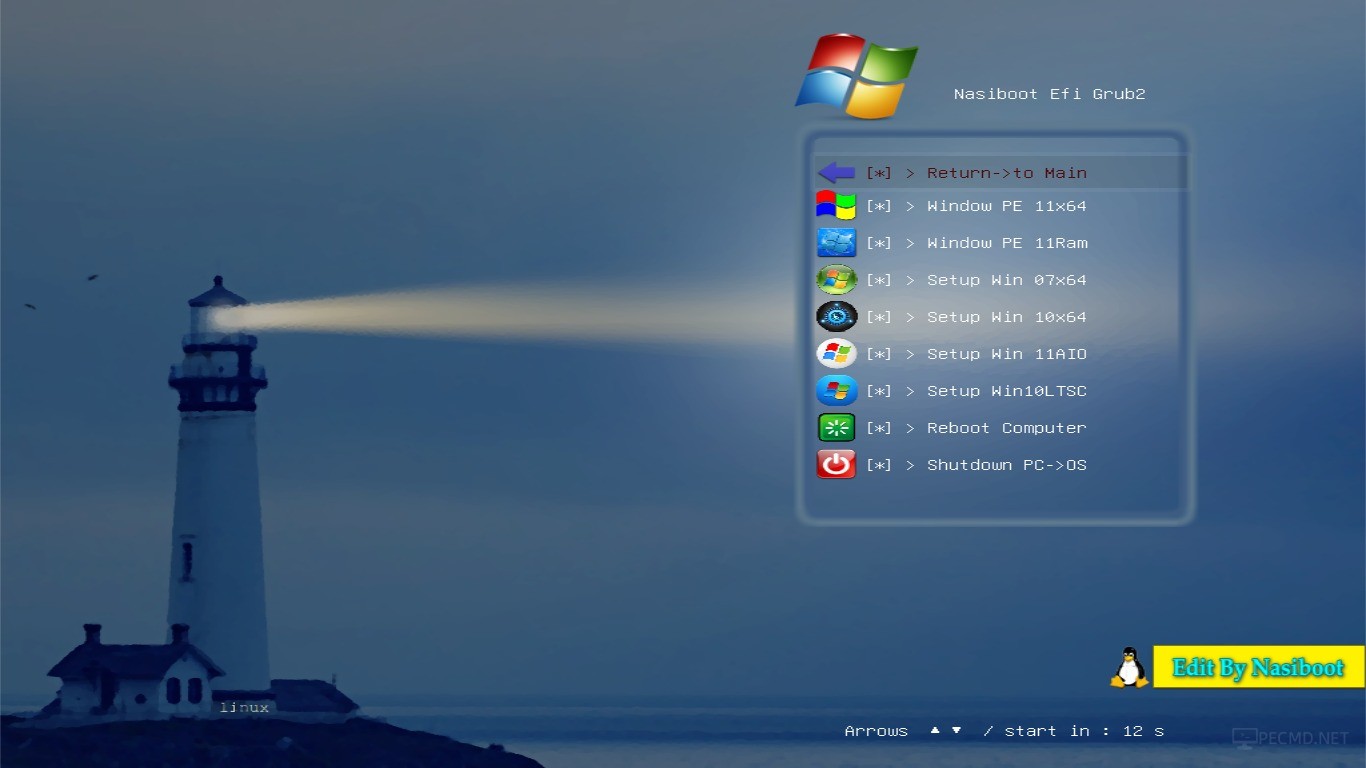Click the blue icon beside Window PE 11Ram
The image size is (1366, 768).
(x=836, y=243)
